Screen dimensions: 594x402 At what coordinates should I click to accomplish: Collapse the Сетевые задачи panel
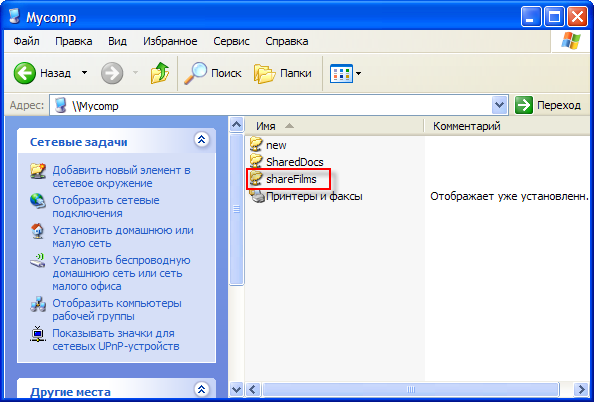[x=202, y=139]
